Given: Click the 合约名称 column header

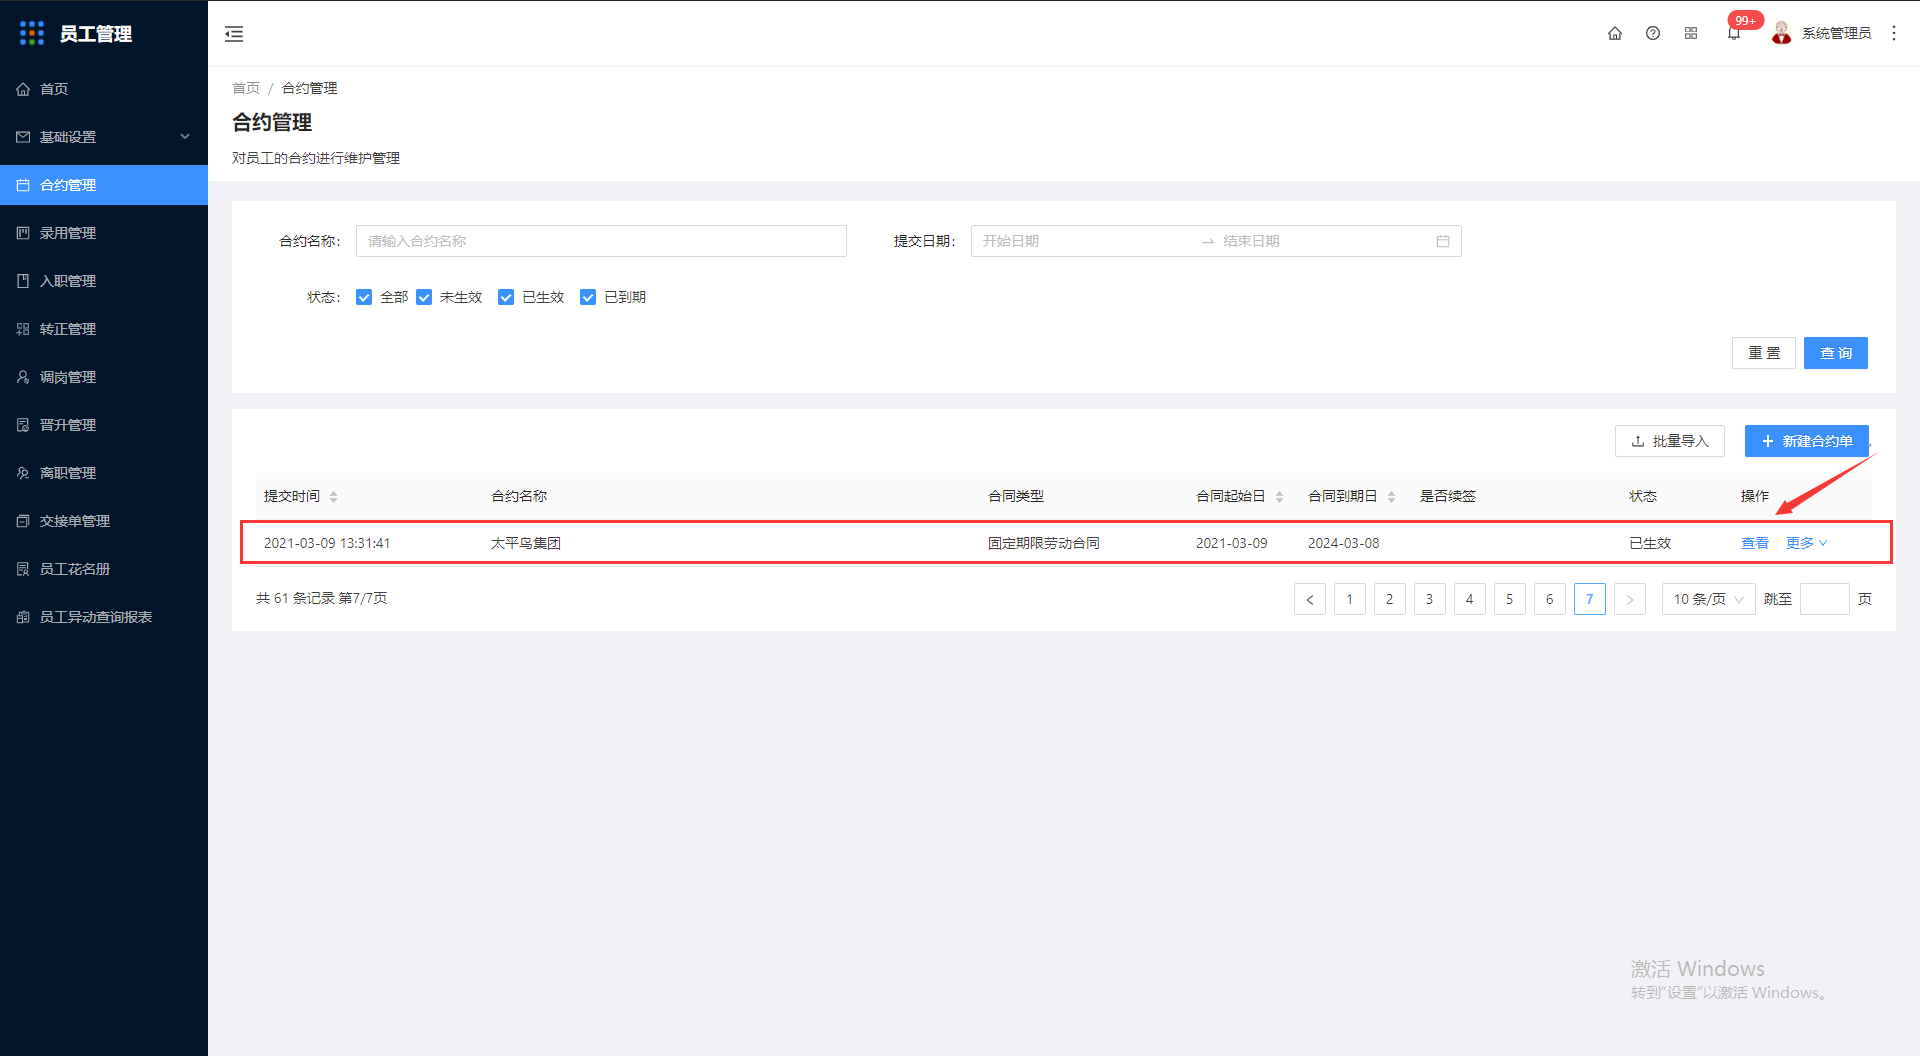Looking at the screenshot, I should [x=519, y=496].
